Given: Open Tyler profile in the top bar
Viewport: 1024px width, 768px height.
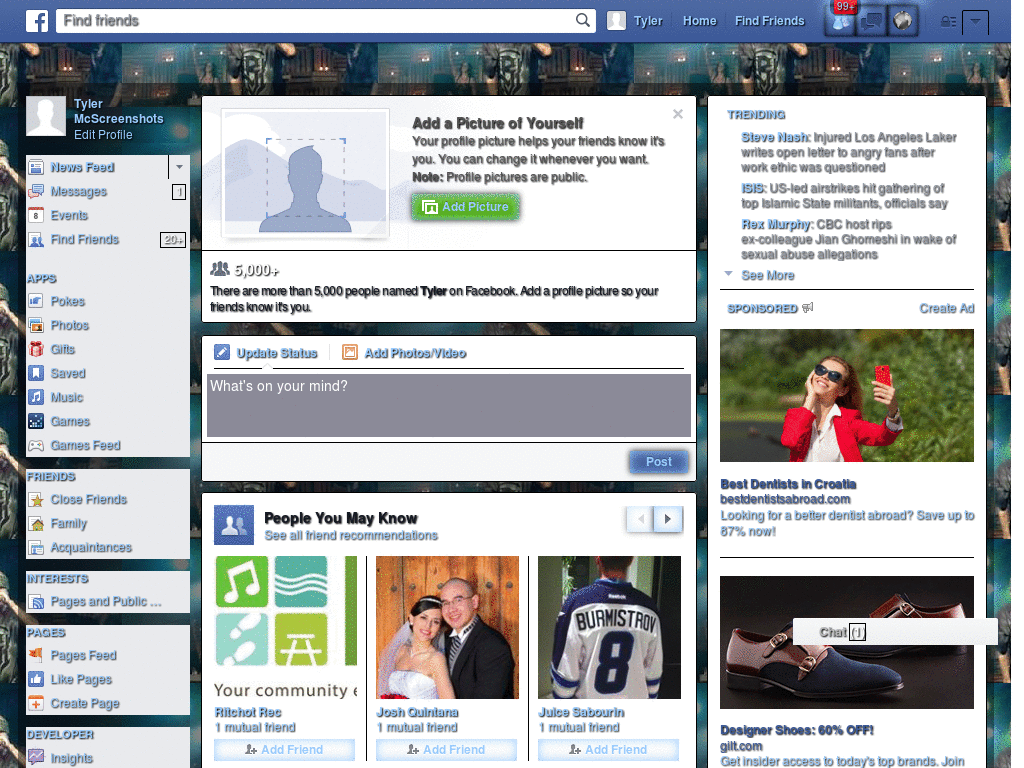Looking at the screenshot, I should pyautogui.click(x=635, y=21).
